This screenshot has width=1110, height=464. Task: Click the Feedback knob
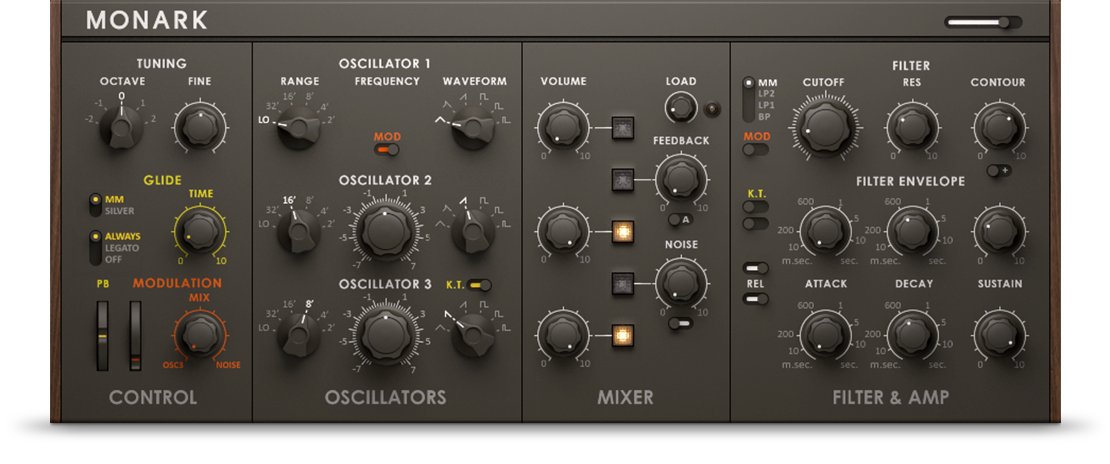681,179
